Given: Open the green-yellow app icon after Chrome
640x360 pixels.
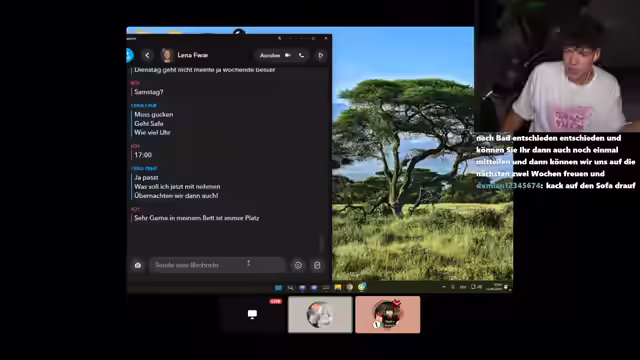Looking at the screenshot, I should click(x=362, y=287).
